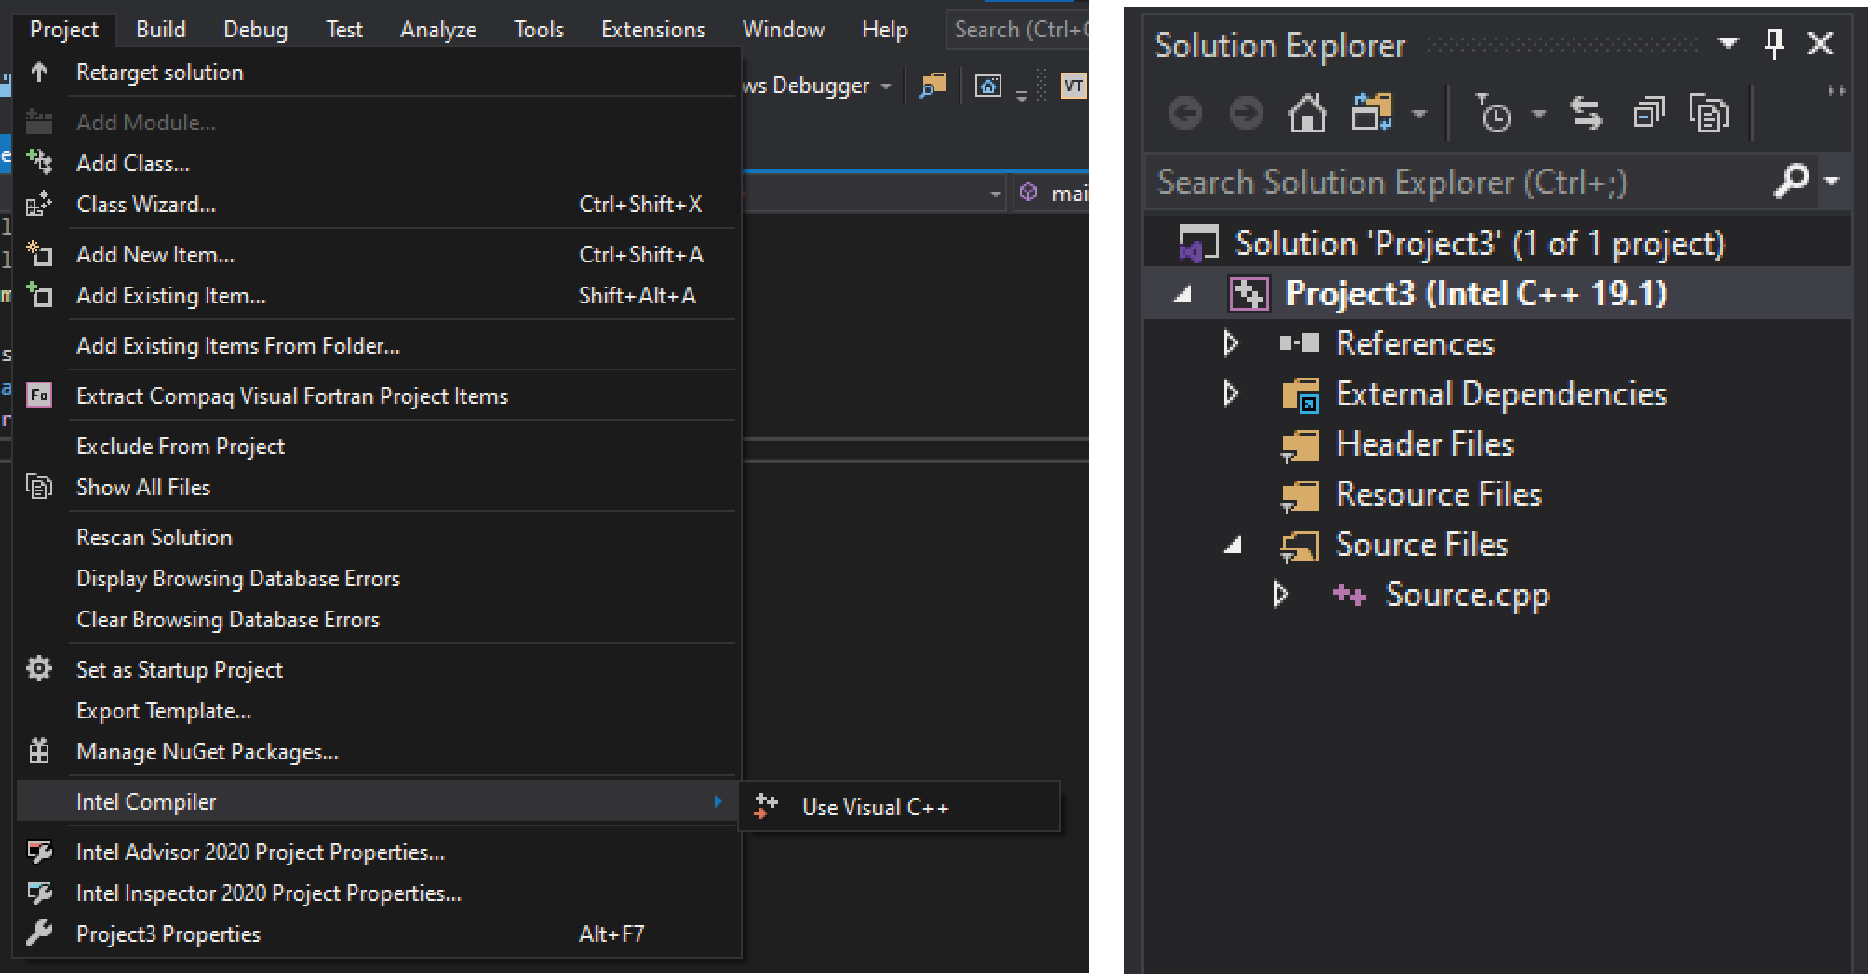Image resolution: width=1868 pixels, height=974 pixels.
Task: Click the Solution Explorer pin icon
Action: point(1774,43)
